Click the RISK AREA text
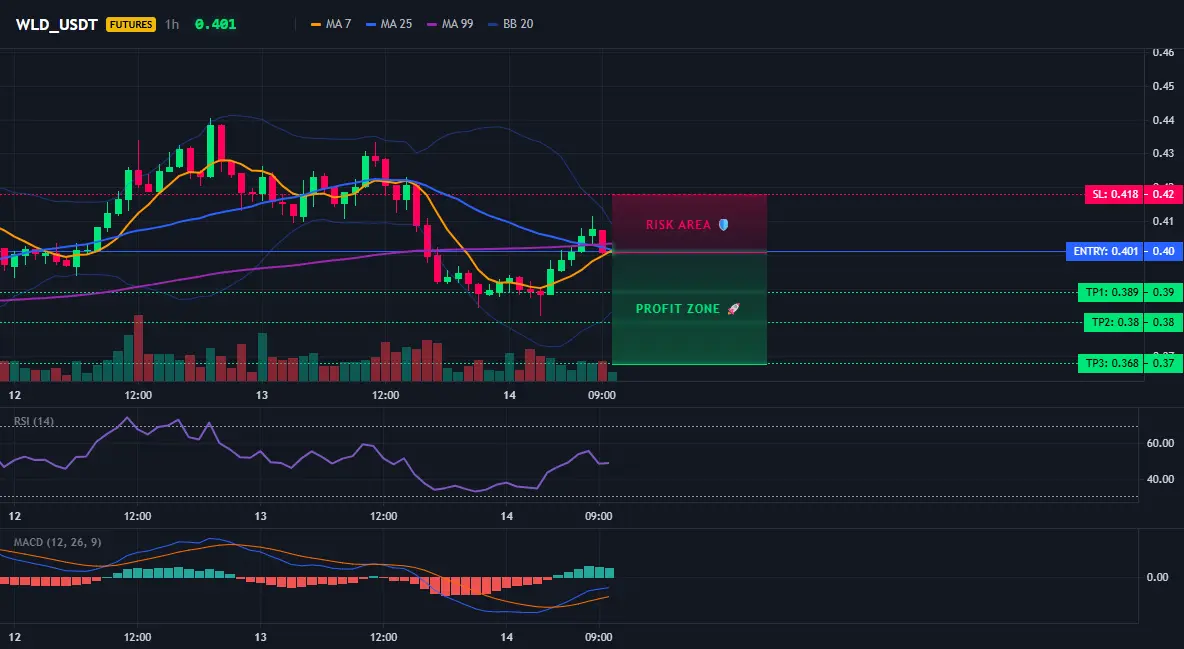The image size is (1184, 649). [x=678, y=224]
